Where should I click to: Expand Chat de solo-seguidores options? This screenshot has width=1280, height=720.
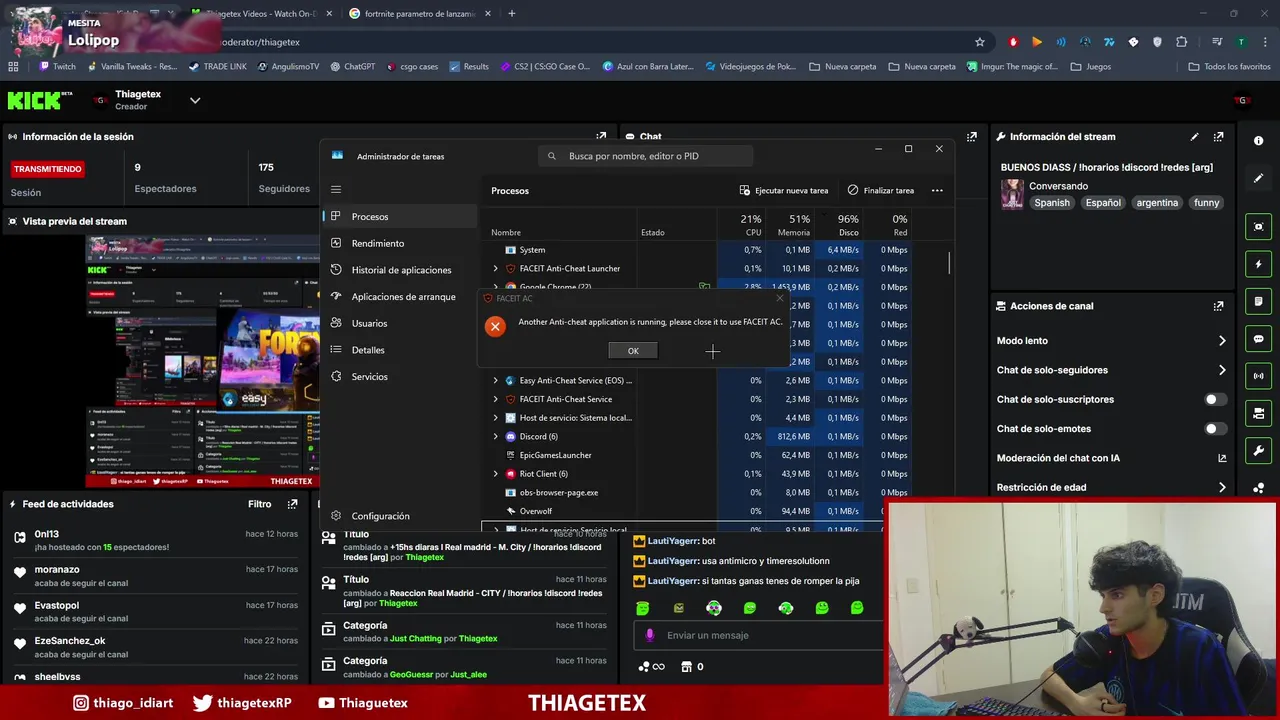(1222, 370)
